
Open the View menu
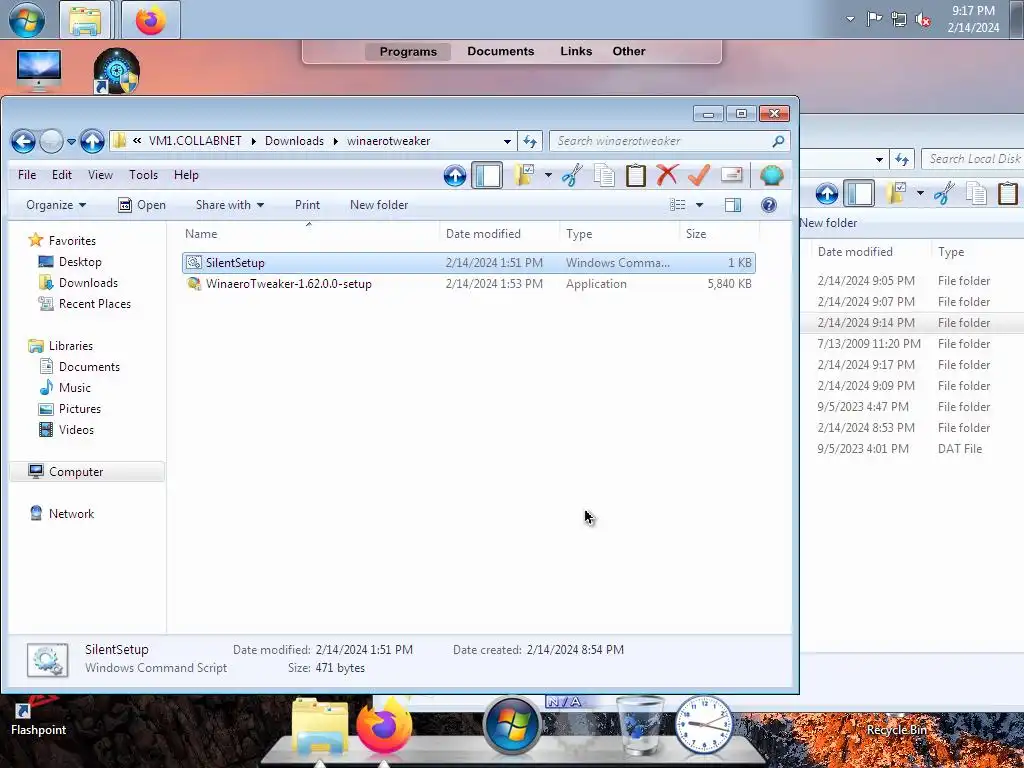[x=101, y=175]
